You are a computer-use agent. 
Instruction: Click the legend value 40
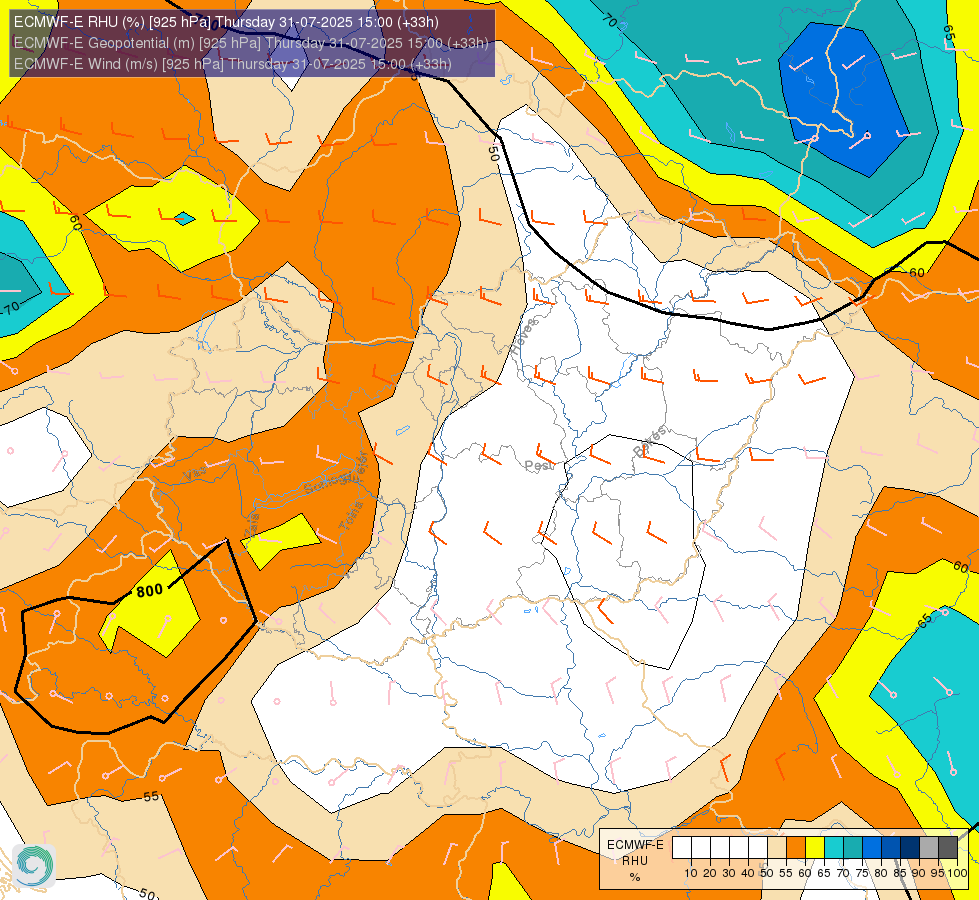748,873
